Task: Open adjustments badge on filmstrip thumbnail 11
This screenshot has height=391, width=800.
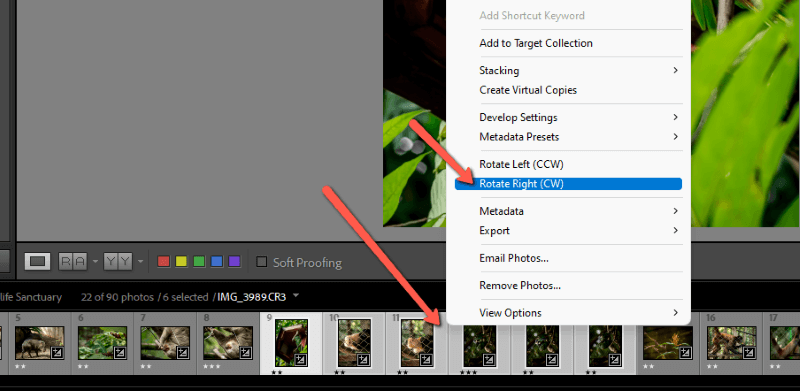Action: click(427, 359)
